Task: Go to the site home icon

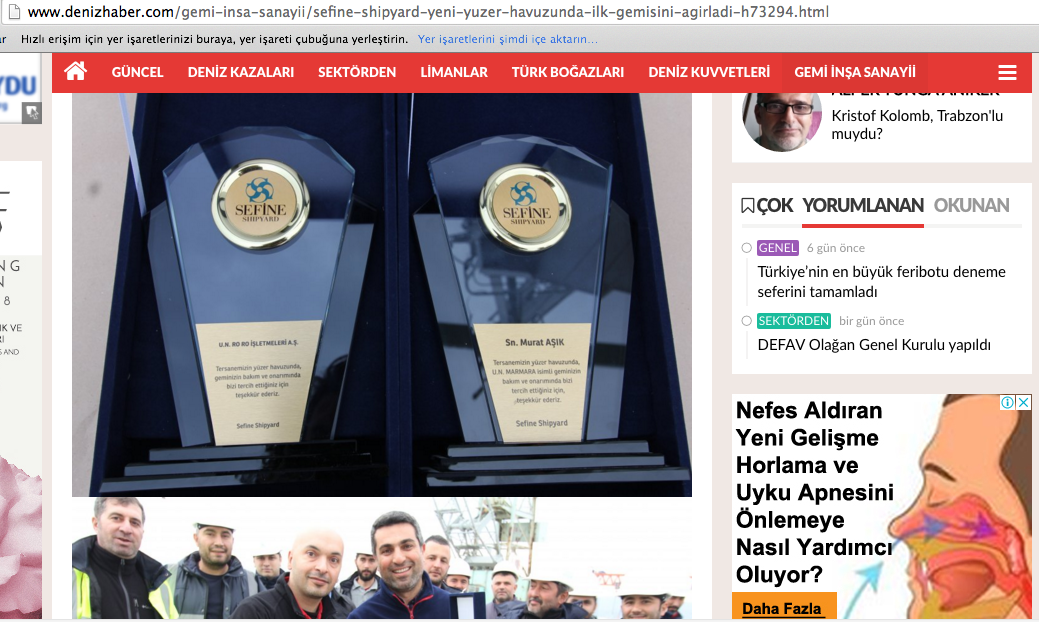Action: (76, 71)
